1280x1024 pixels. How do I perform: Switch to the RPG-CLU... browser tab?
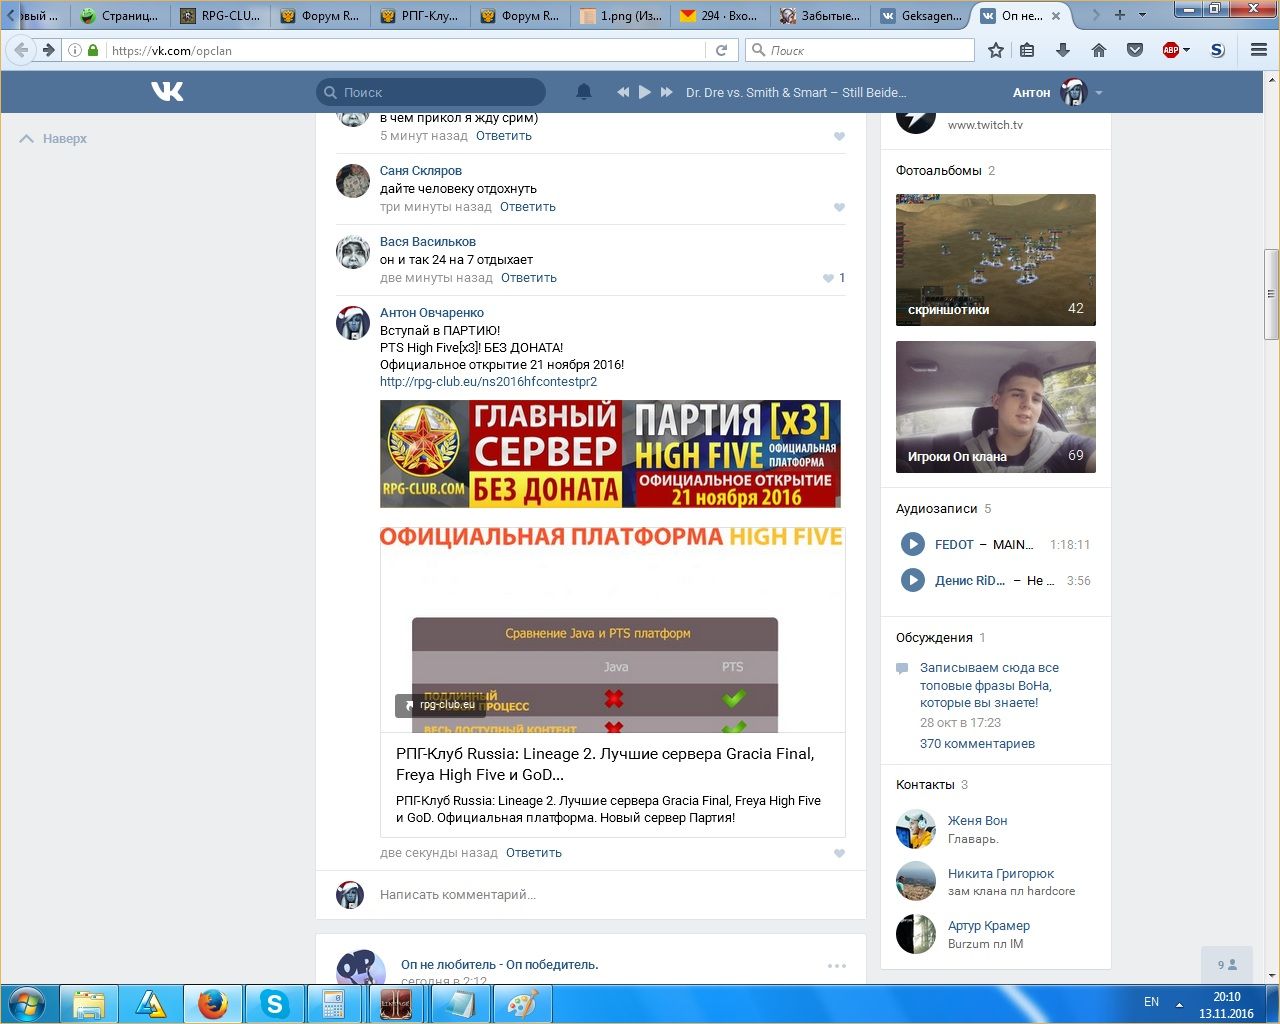[x=220, y=15]
